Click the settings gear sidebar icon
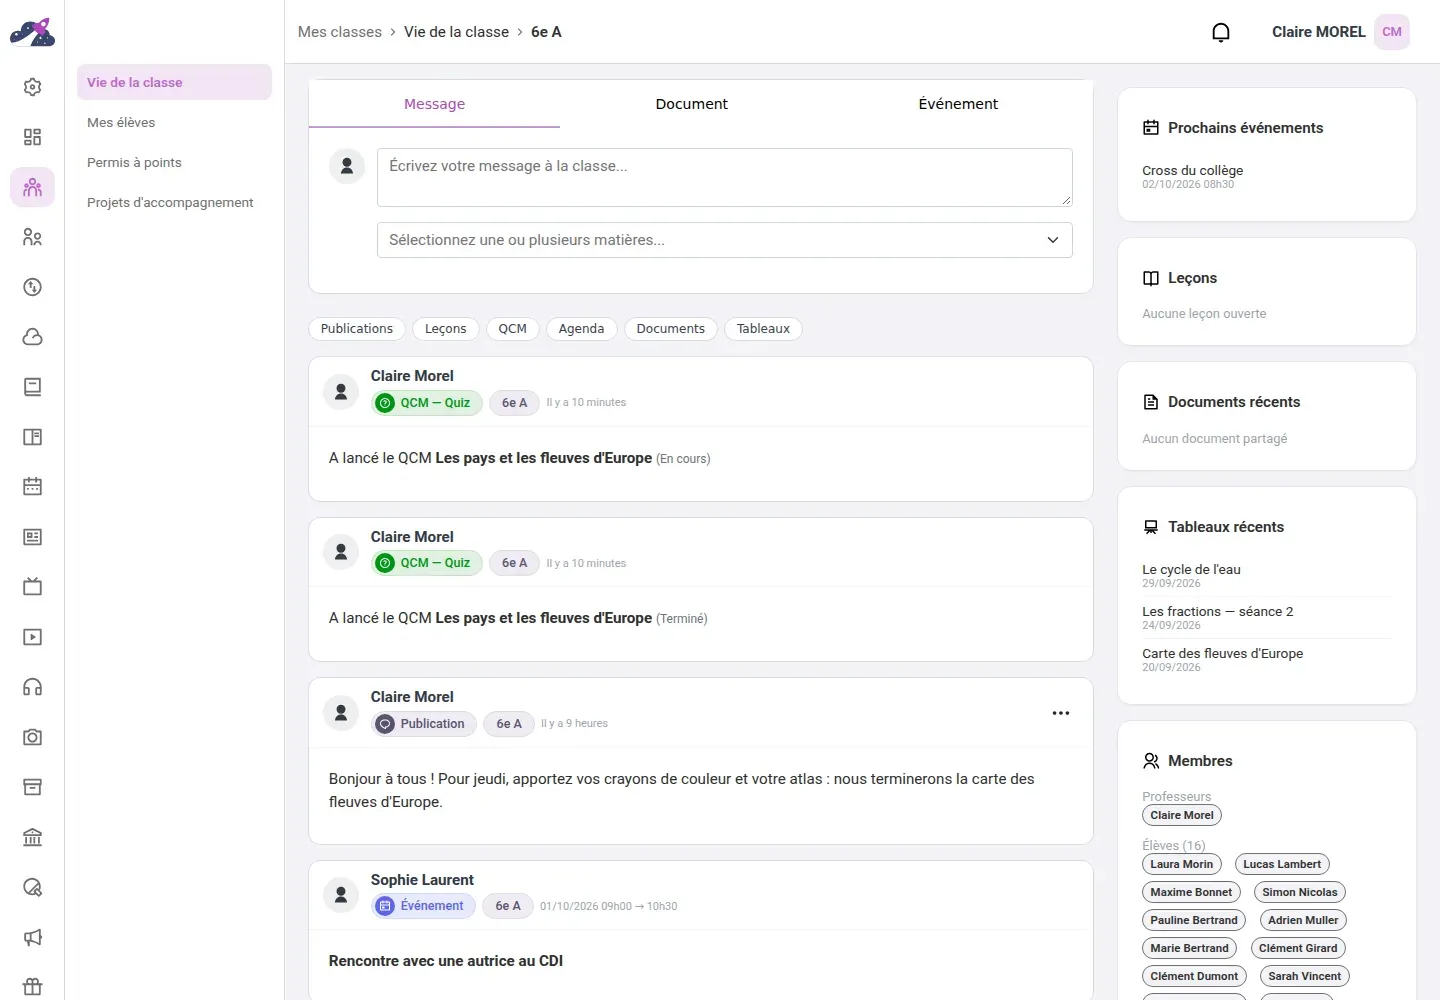This screenshot has height=1000, width=1440. tap(33, 87)
